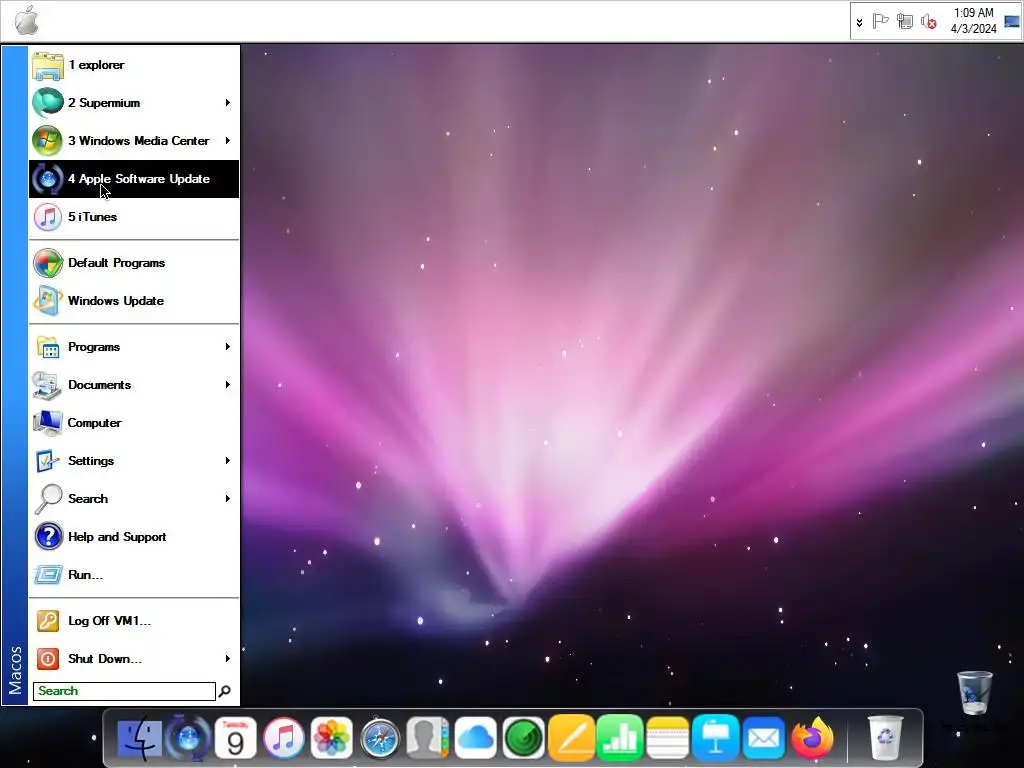Image resolution: width=1024 pixels, height=768 pixels.
Task: Expand the Search submenu arrow
Action: point(227,498)
